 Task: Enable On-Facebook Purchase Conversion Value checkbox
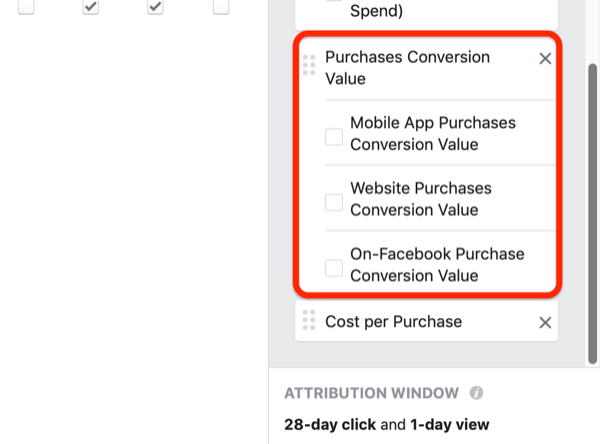click(x=335, y=267)
